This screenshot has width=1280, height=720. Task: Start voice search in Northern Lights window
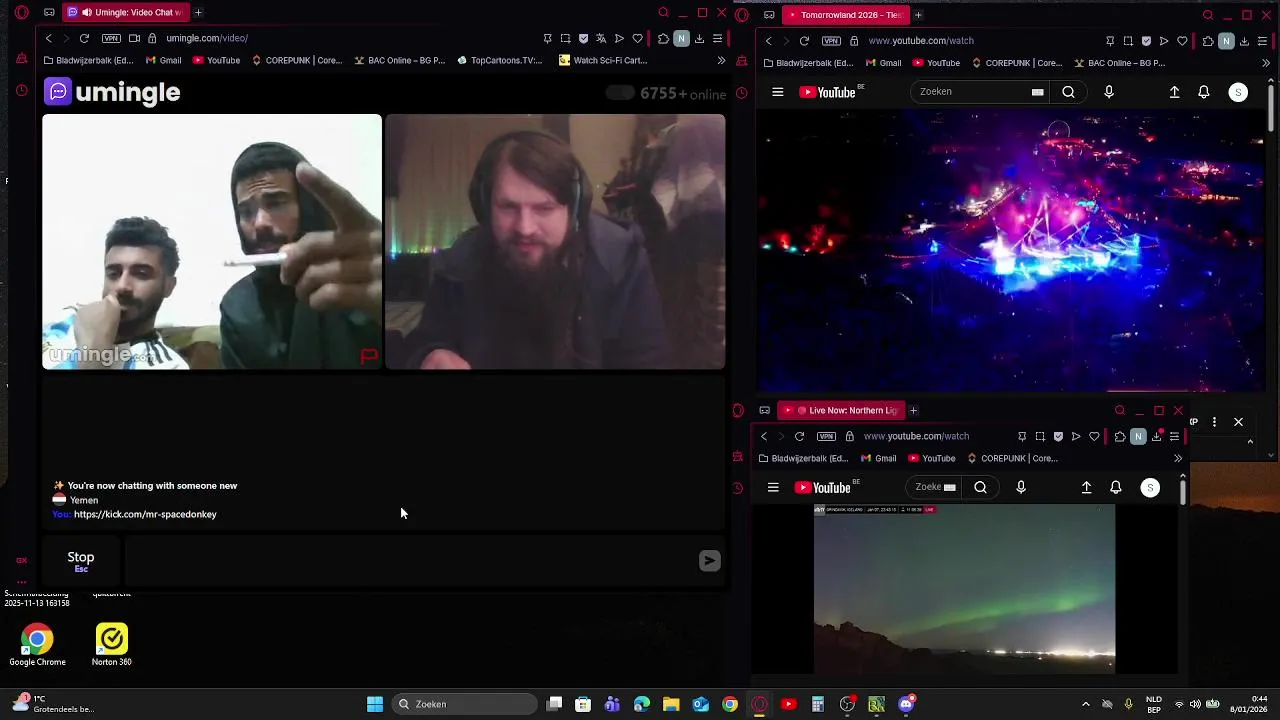(1021, 487)
